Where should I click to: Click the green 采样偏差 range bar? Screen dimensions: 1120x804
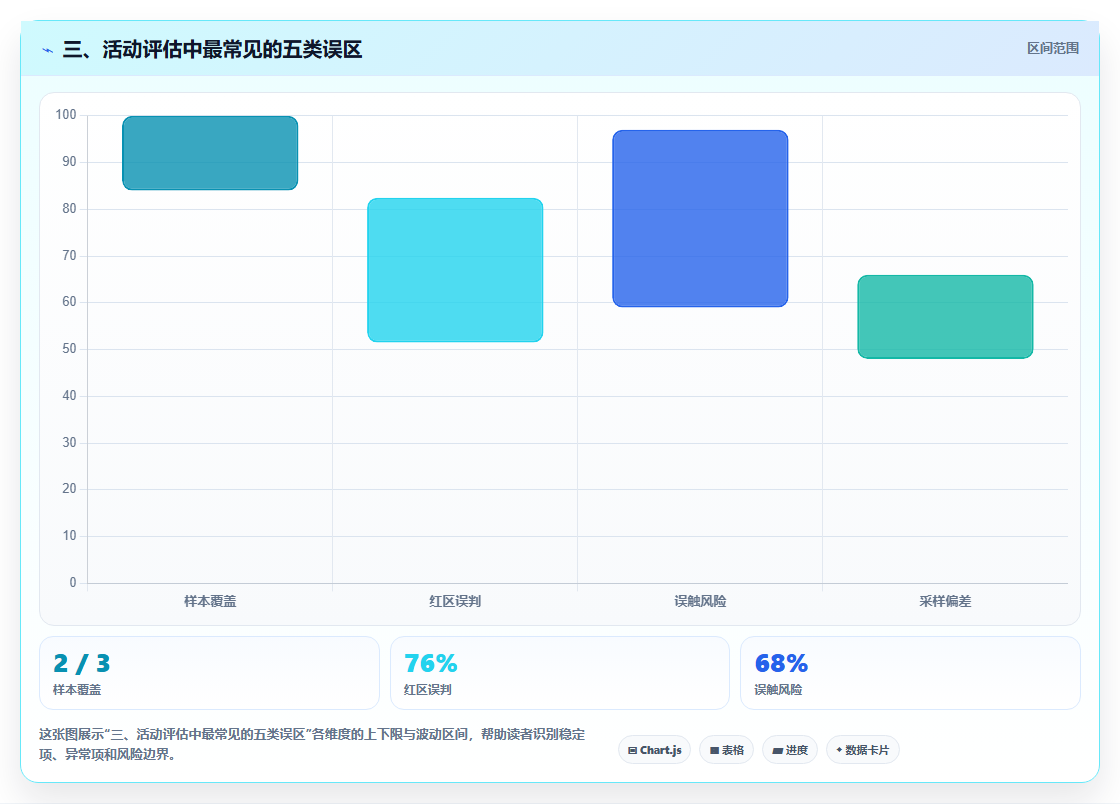pos(945,317)
